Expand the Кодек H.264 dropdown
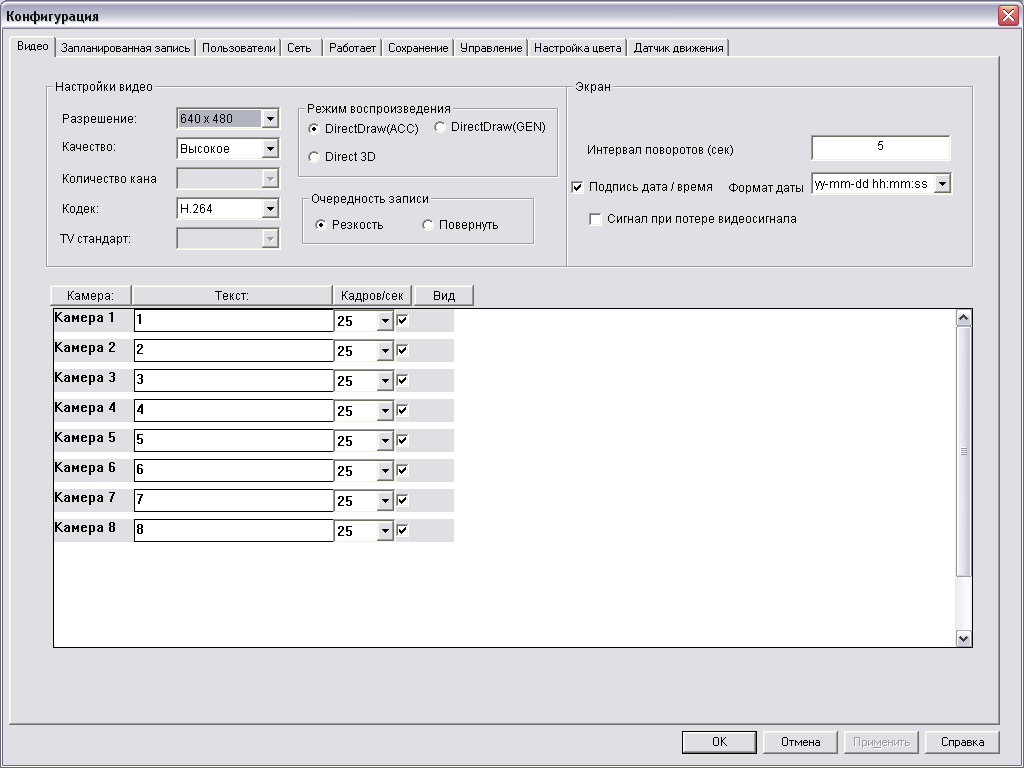 point(269,209)
